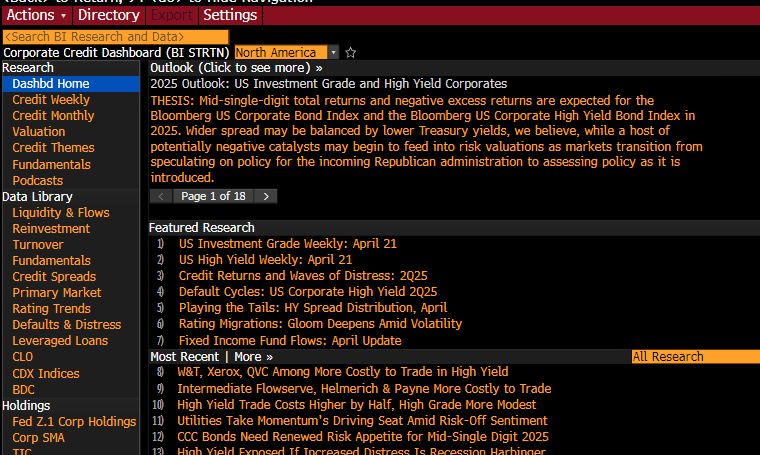The image size is (760, 455).
Task: Open CDX Indices data
Action: point(46,374)
